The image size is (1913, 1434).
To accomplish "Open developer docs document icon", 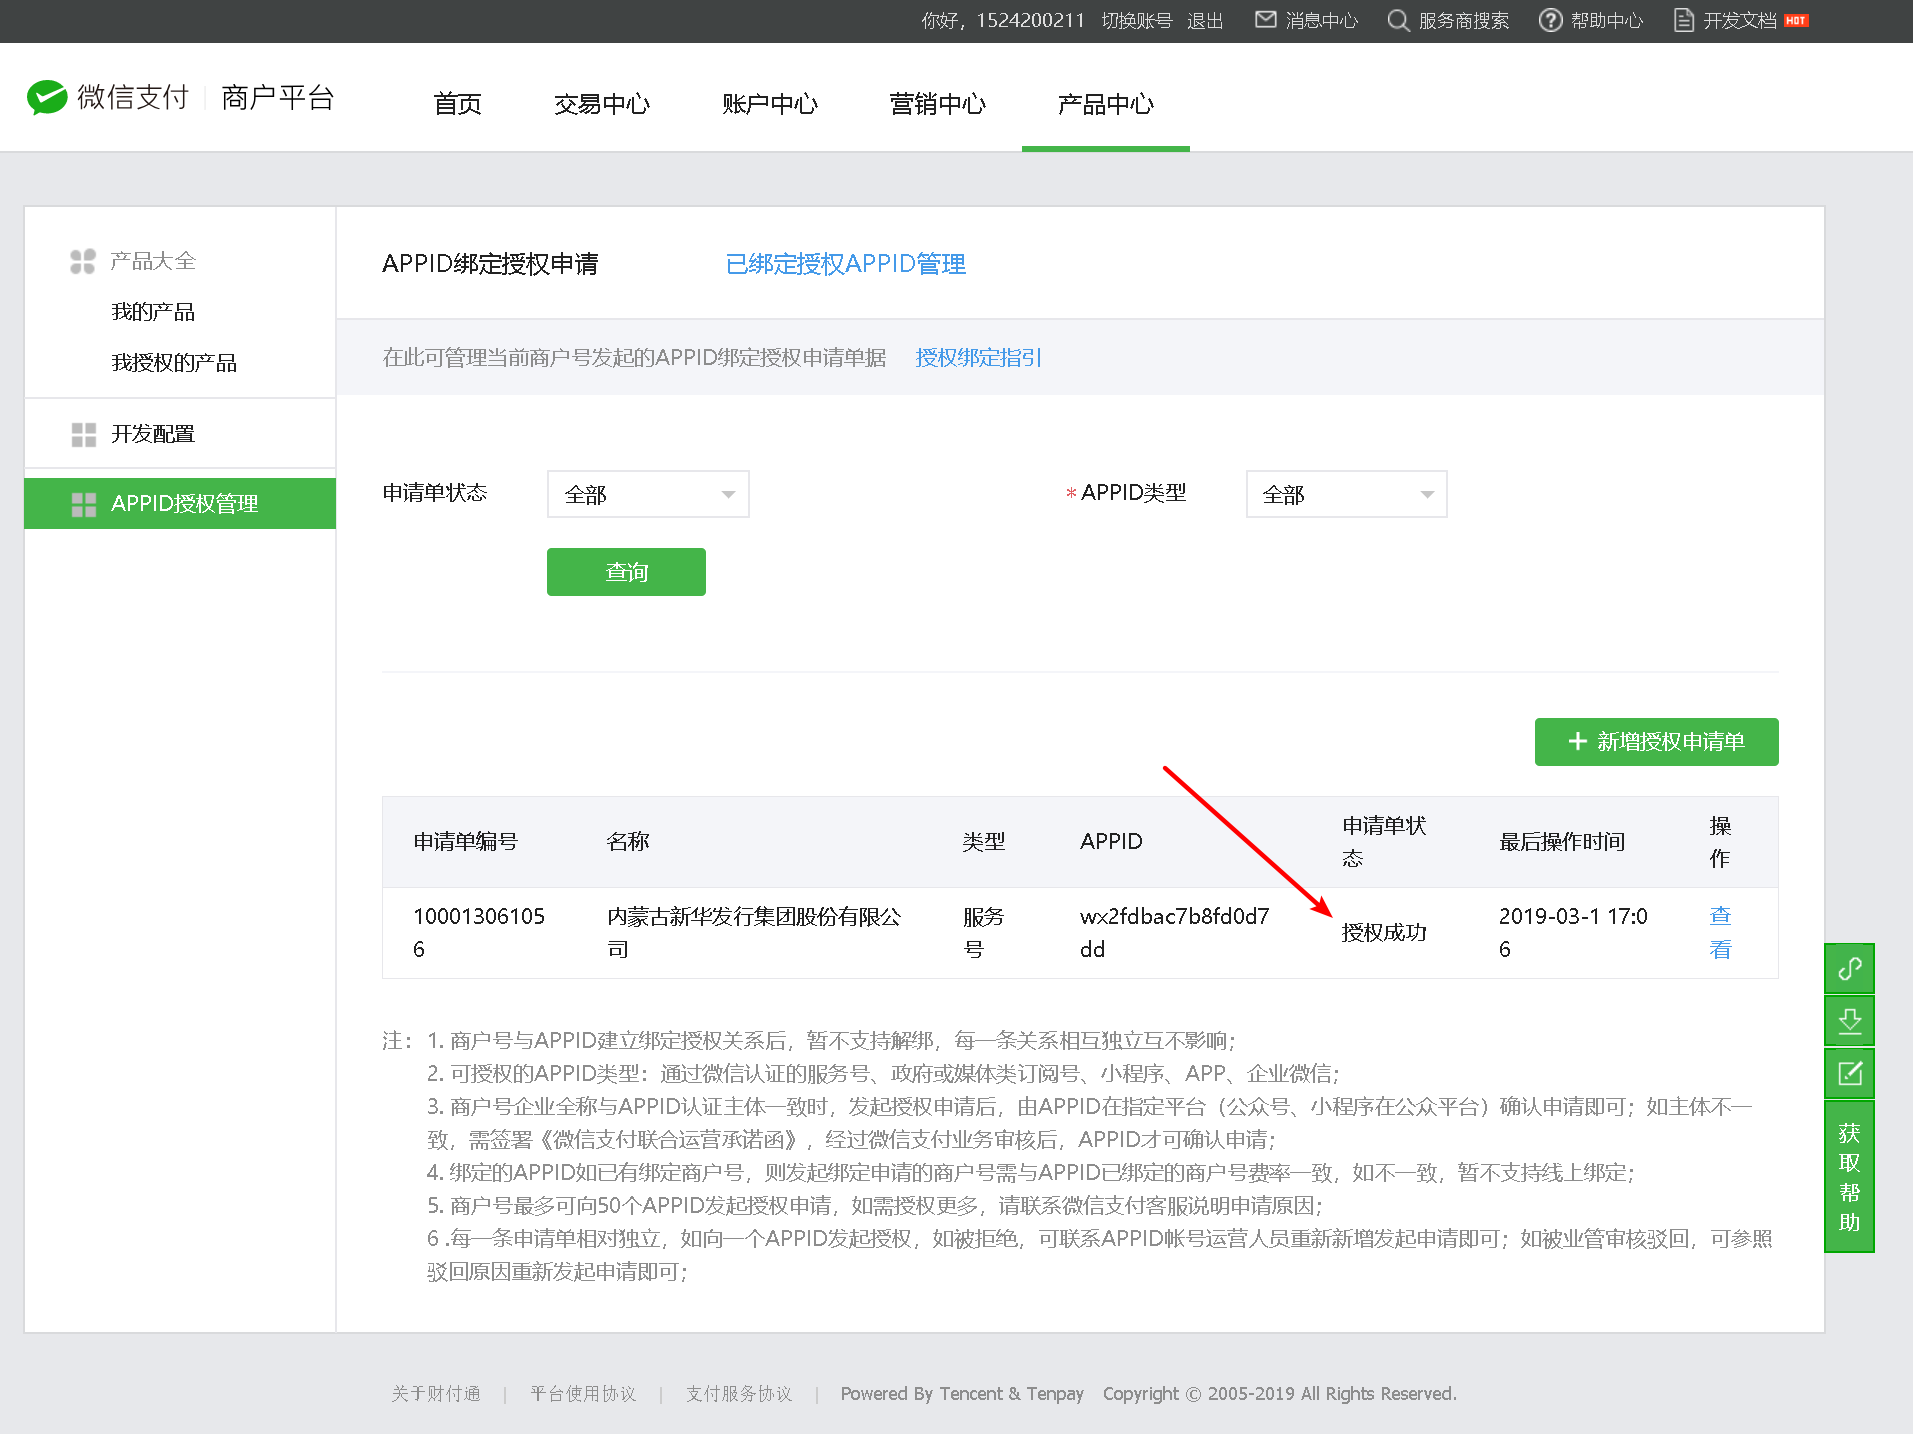I will coord(1684,20).
